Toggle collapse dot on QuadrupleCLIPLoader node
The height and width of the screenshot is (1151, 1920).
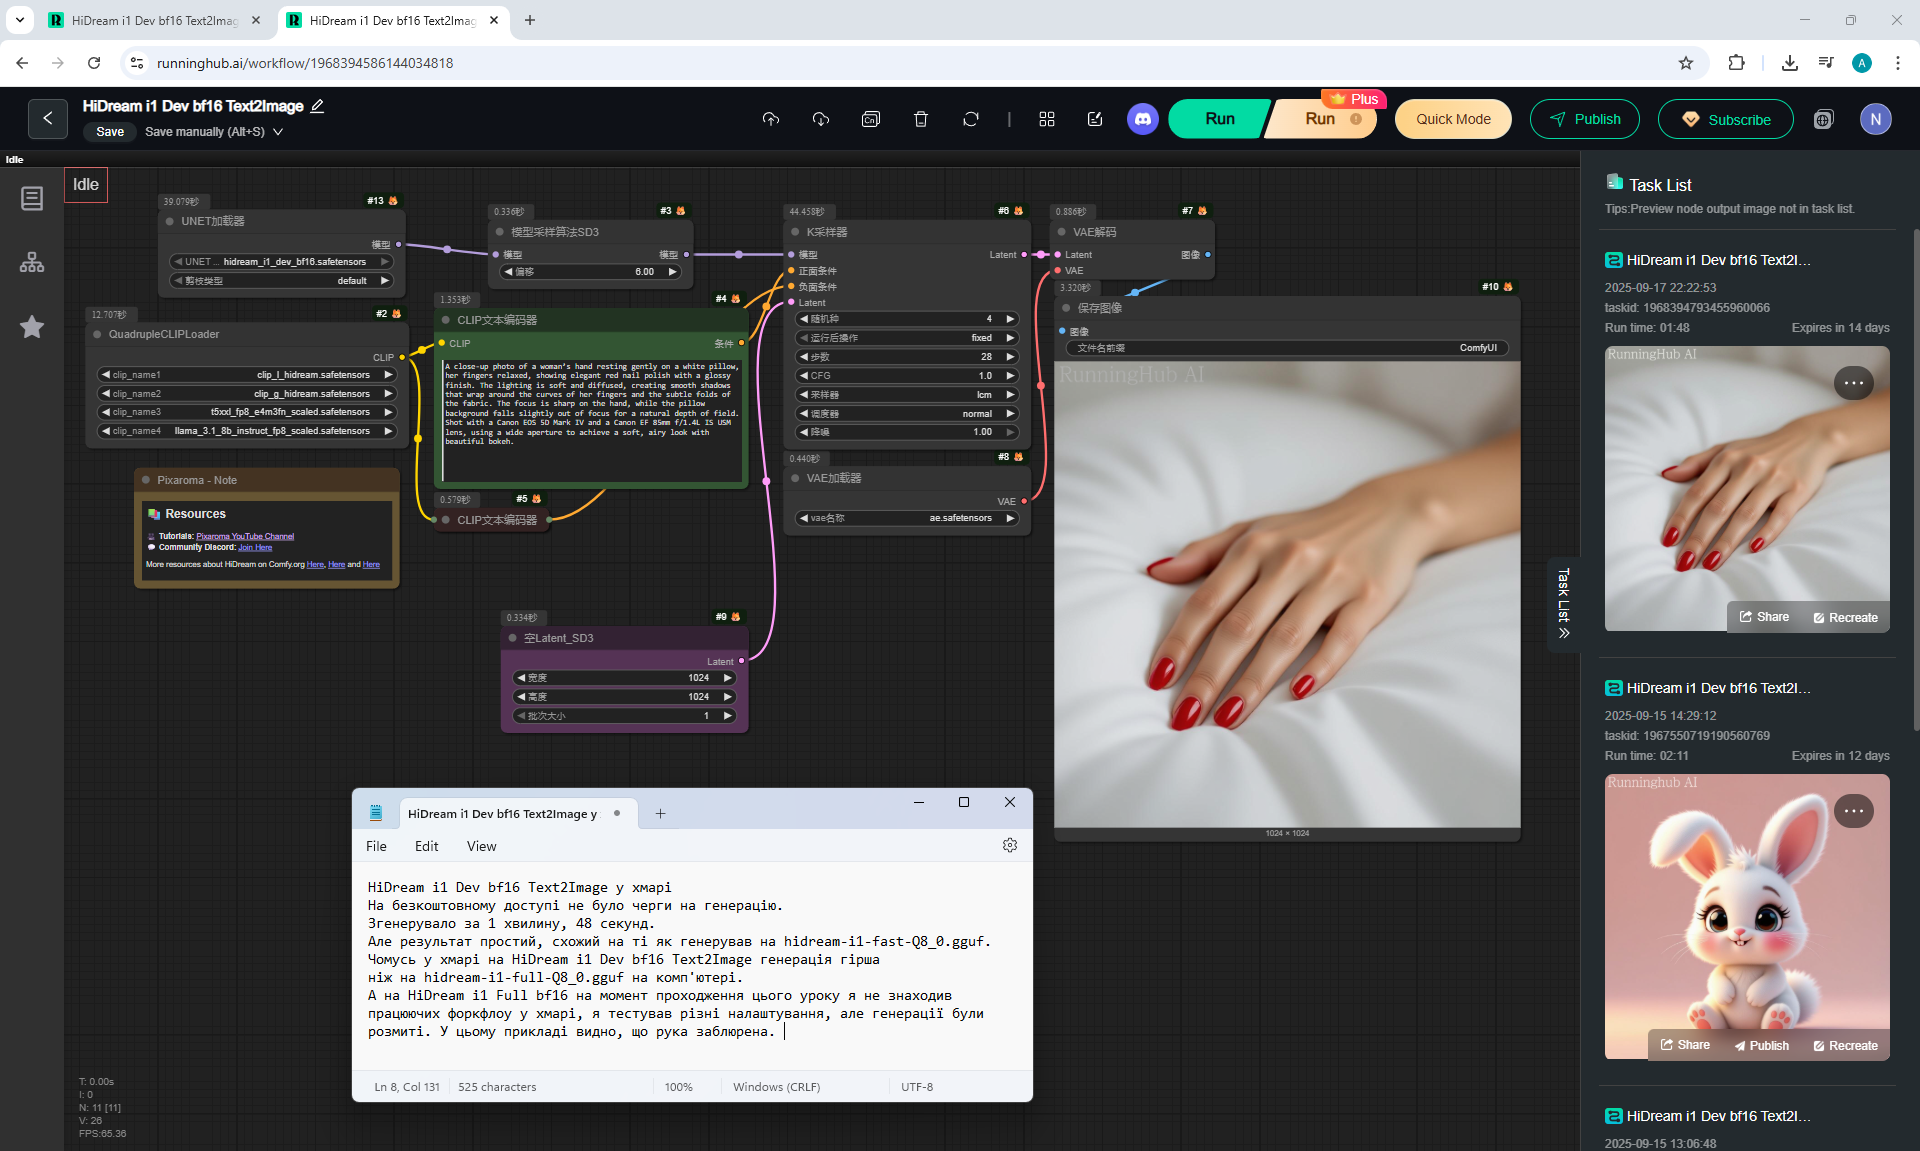pos(97,334)
